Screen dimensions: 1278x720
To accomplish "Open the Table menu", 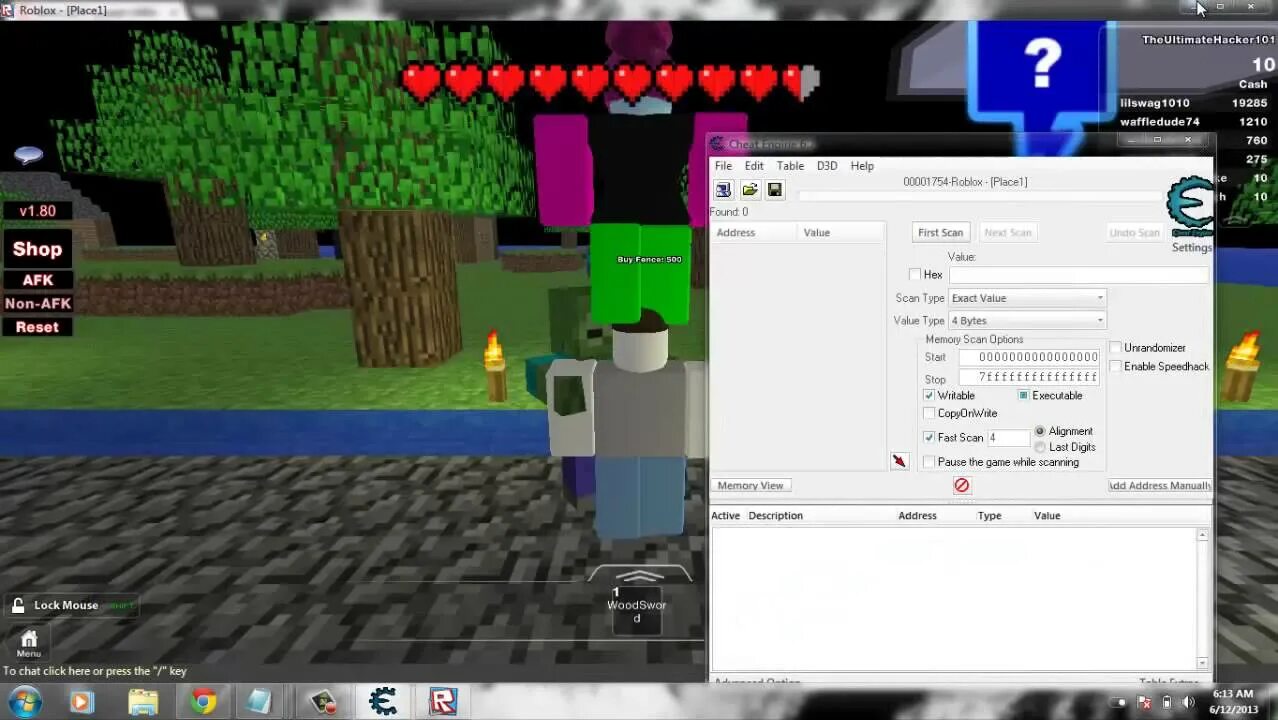I will click(790, 166).
